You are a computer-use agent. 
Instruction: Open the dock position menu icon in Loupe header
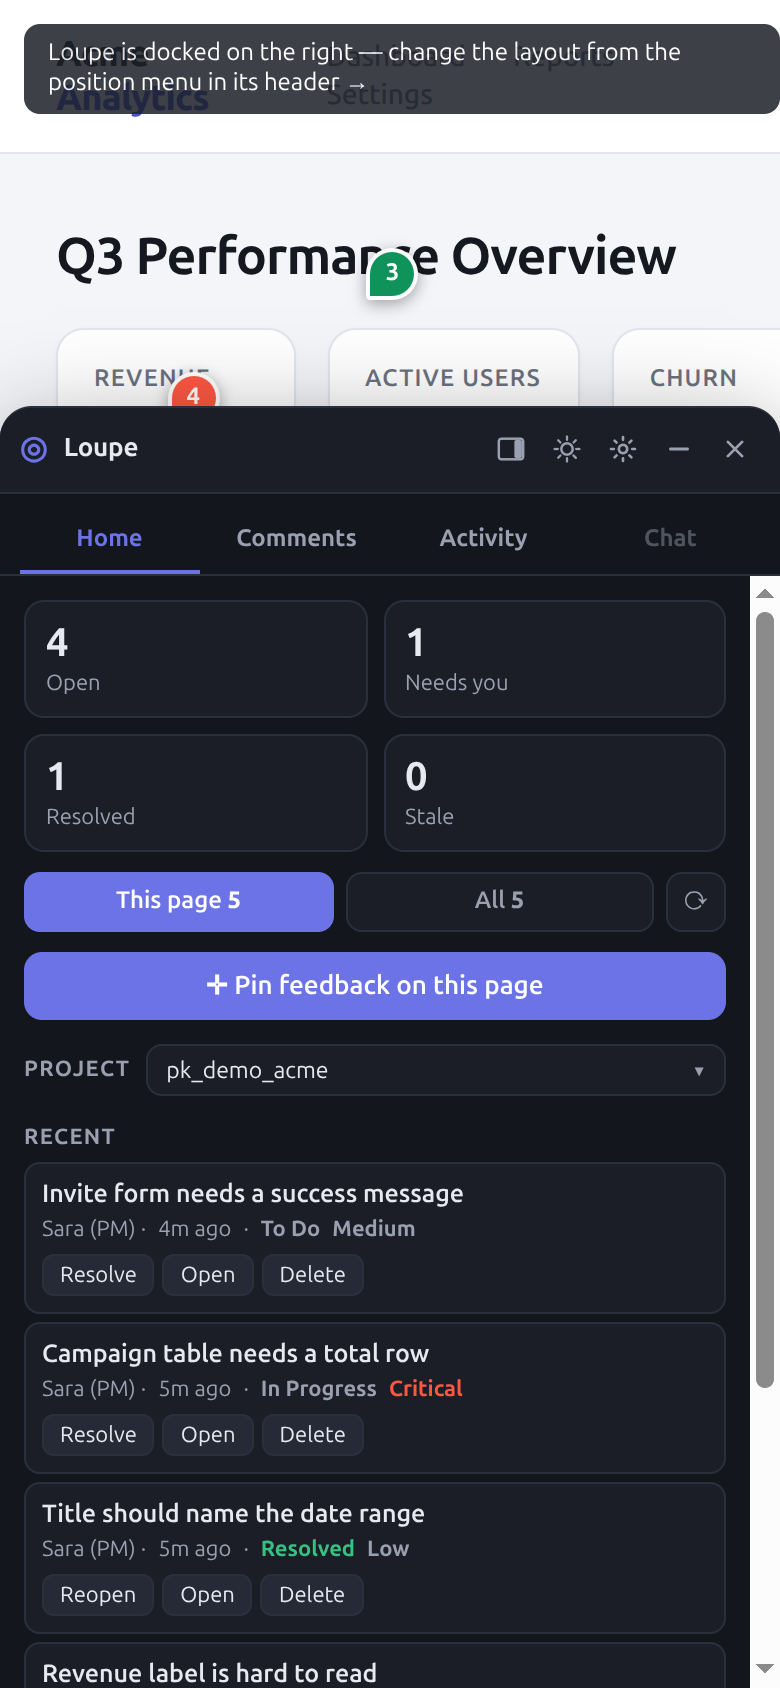coord(511,449)
